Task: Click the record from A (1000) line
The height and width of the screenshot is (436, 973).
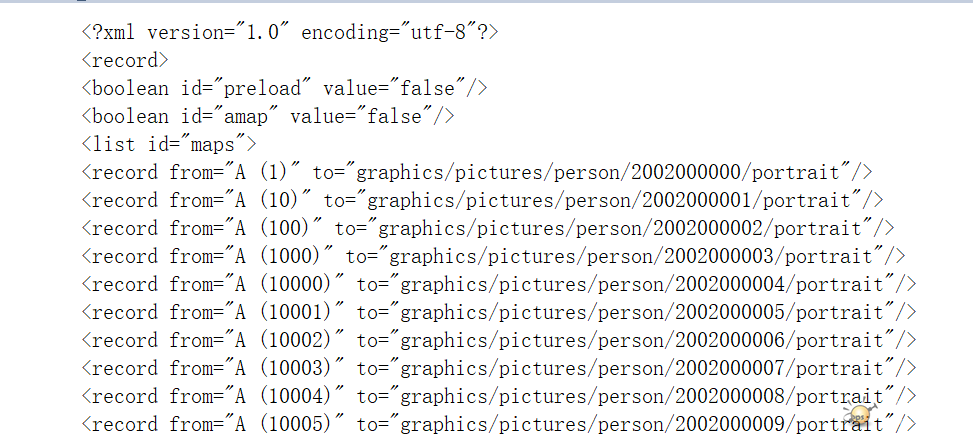Action: pos(493,256)
